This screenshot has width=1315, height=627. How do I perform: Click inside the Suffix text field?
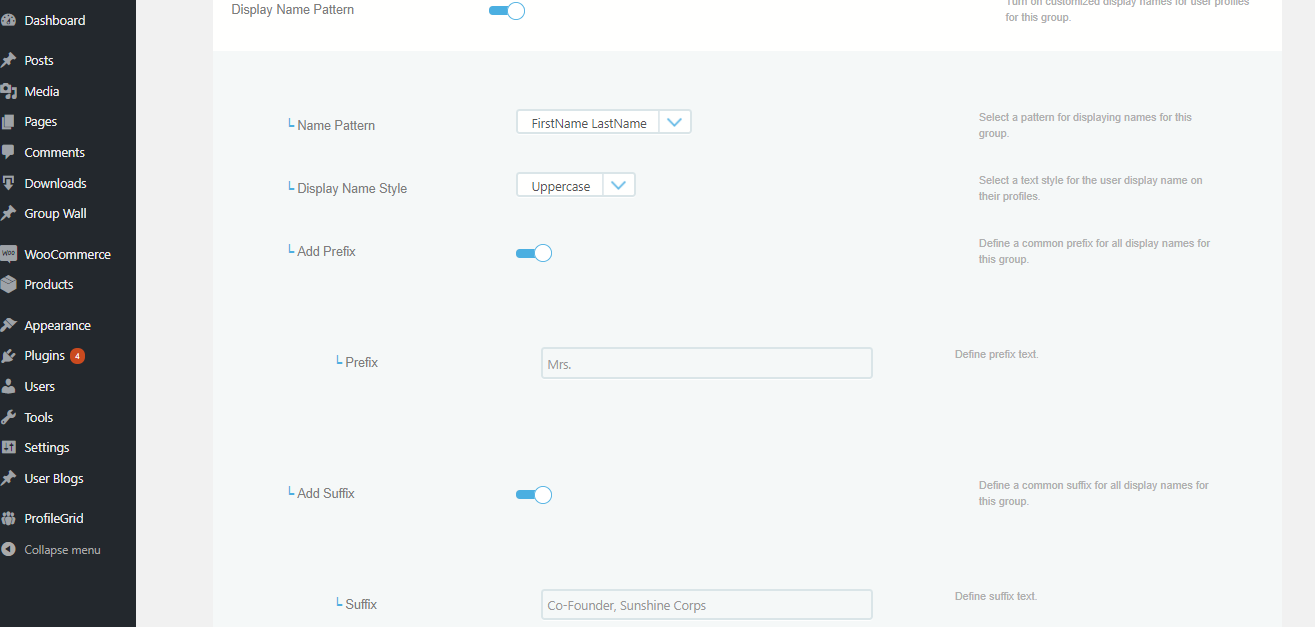pos(706,604)
